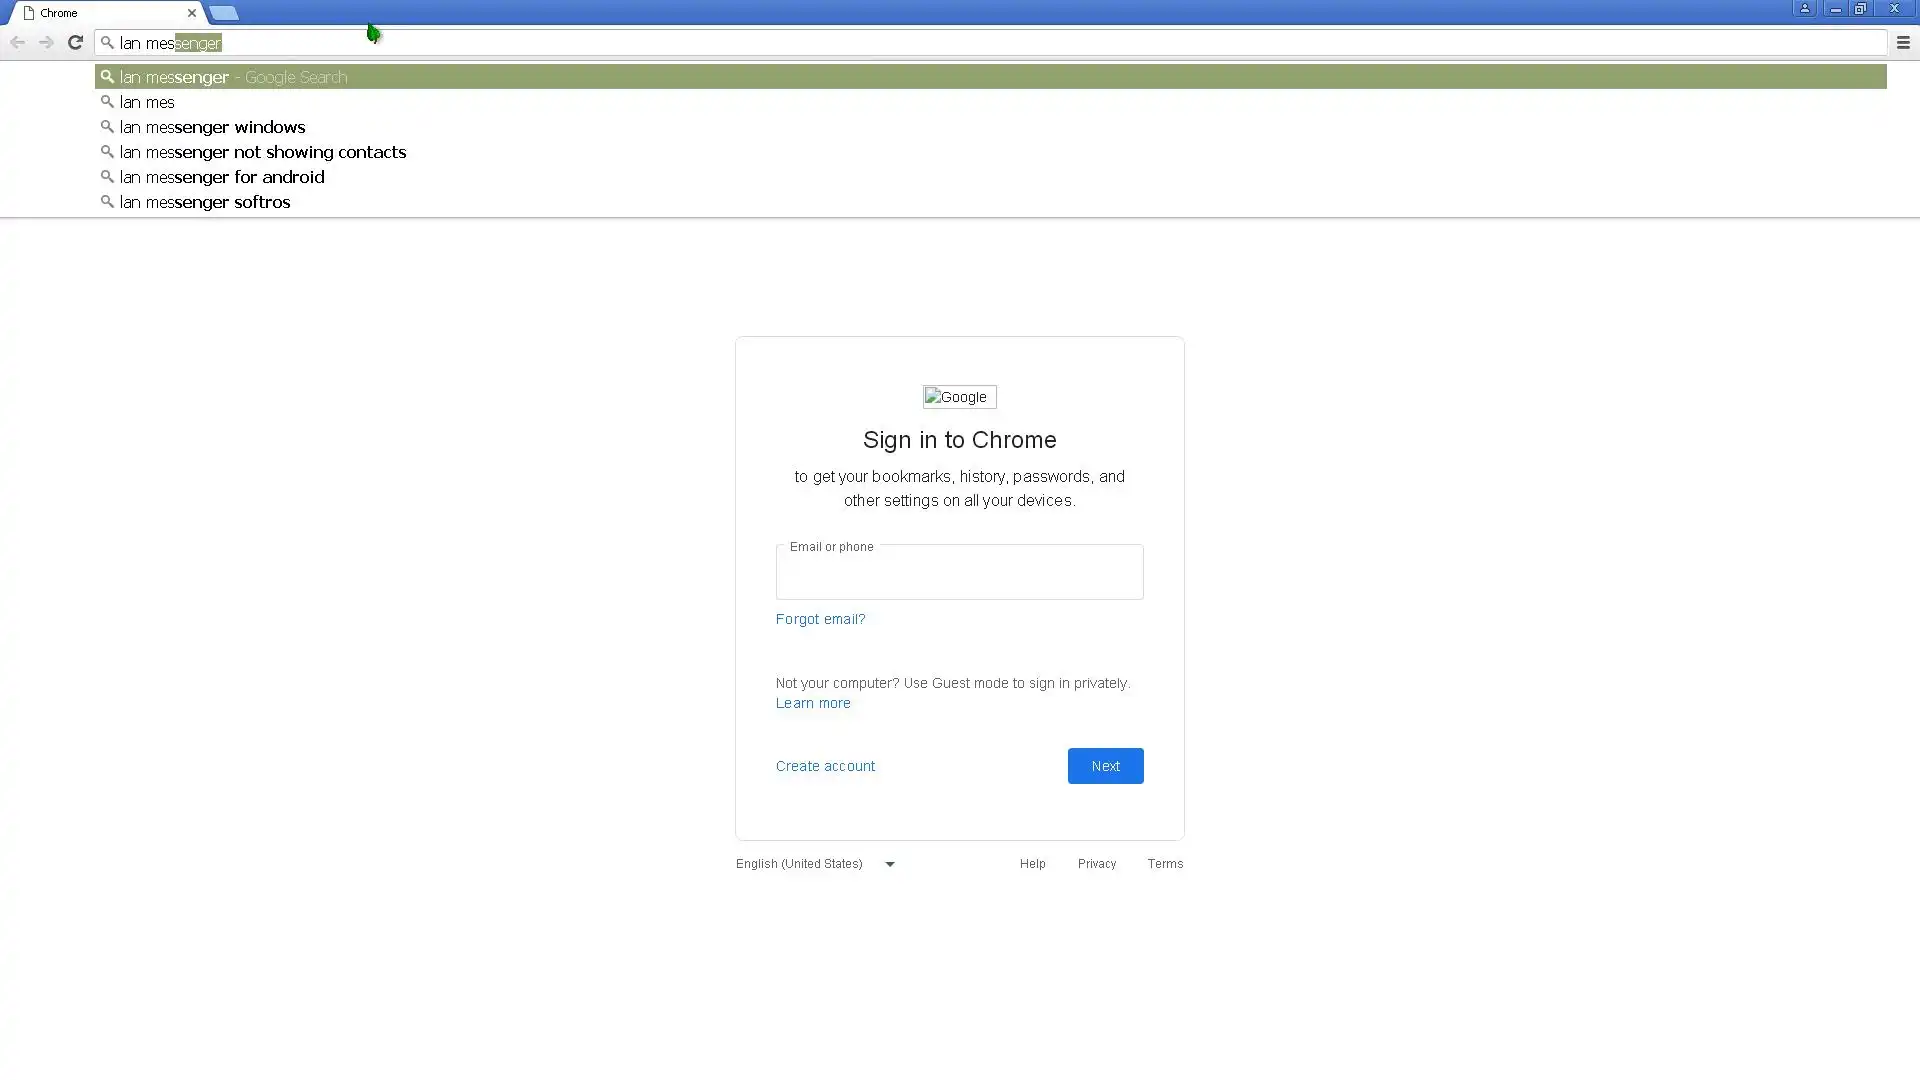Pick 'lan messenger not showing contacts' suggestion
Screen dimensions: 1920x1080
tap(262, 152)
